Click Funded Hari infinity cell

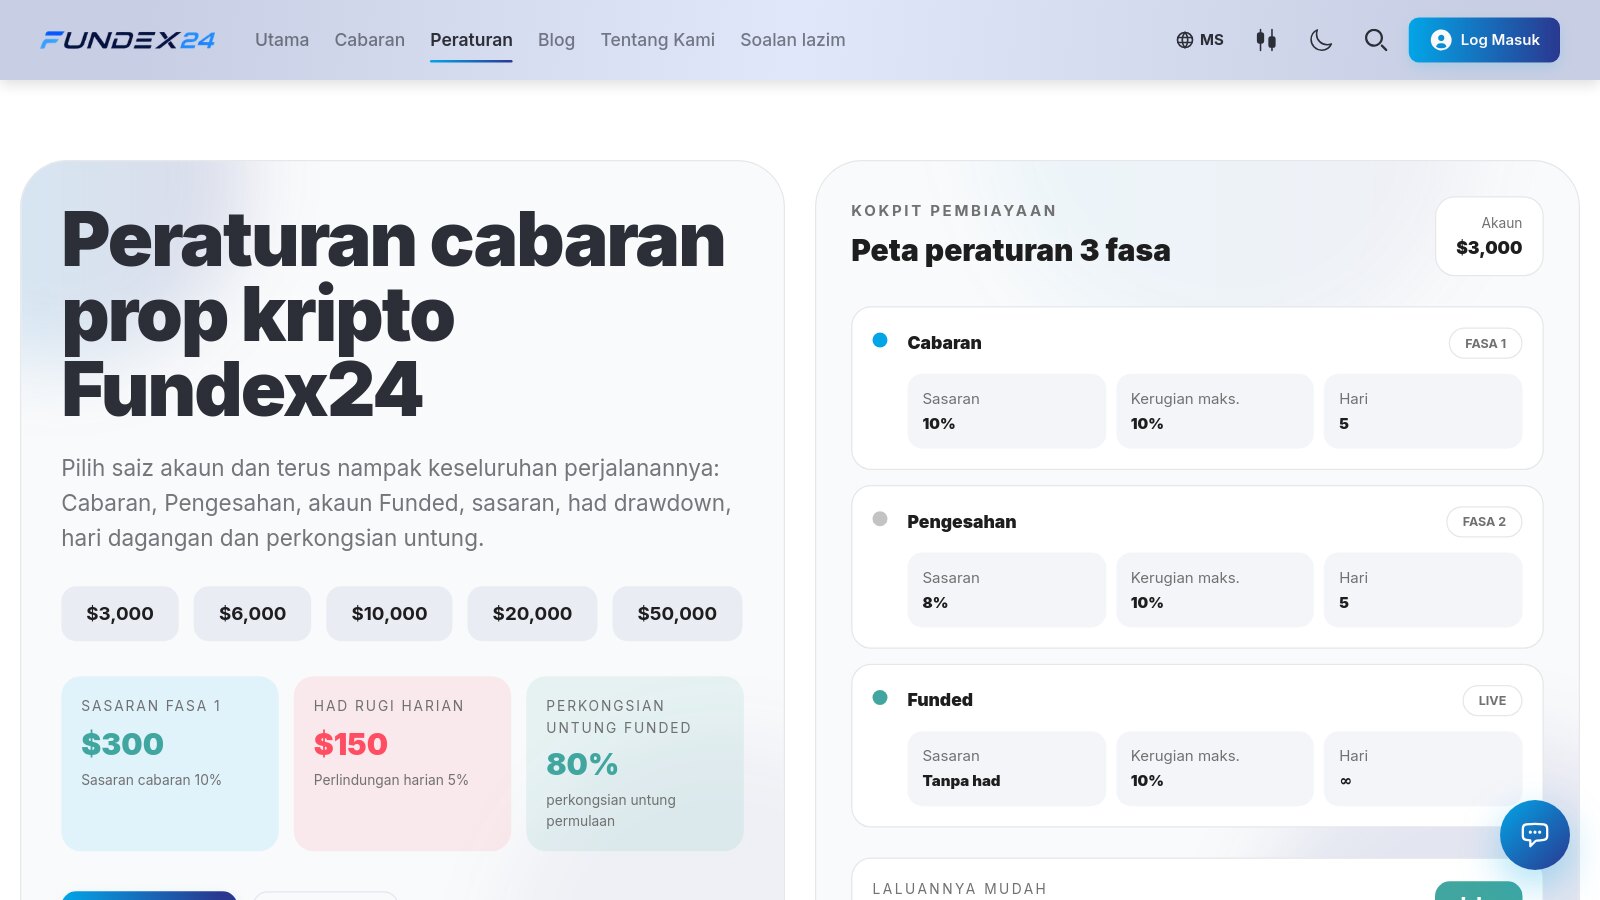pyautogui.click(x=1423, y=768)
